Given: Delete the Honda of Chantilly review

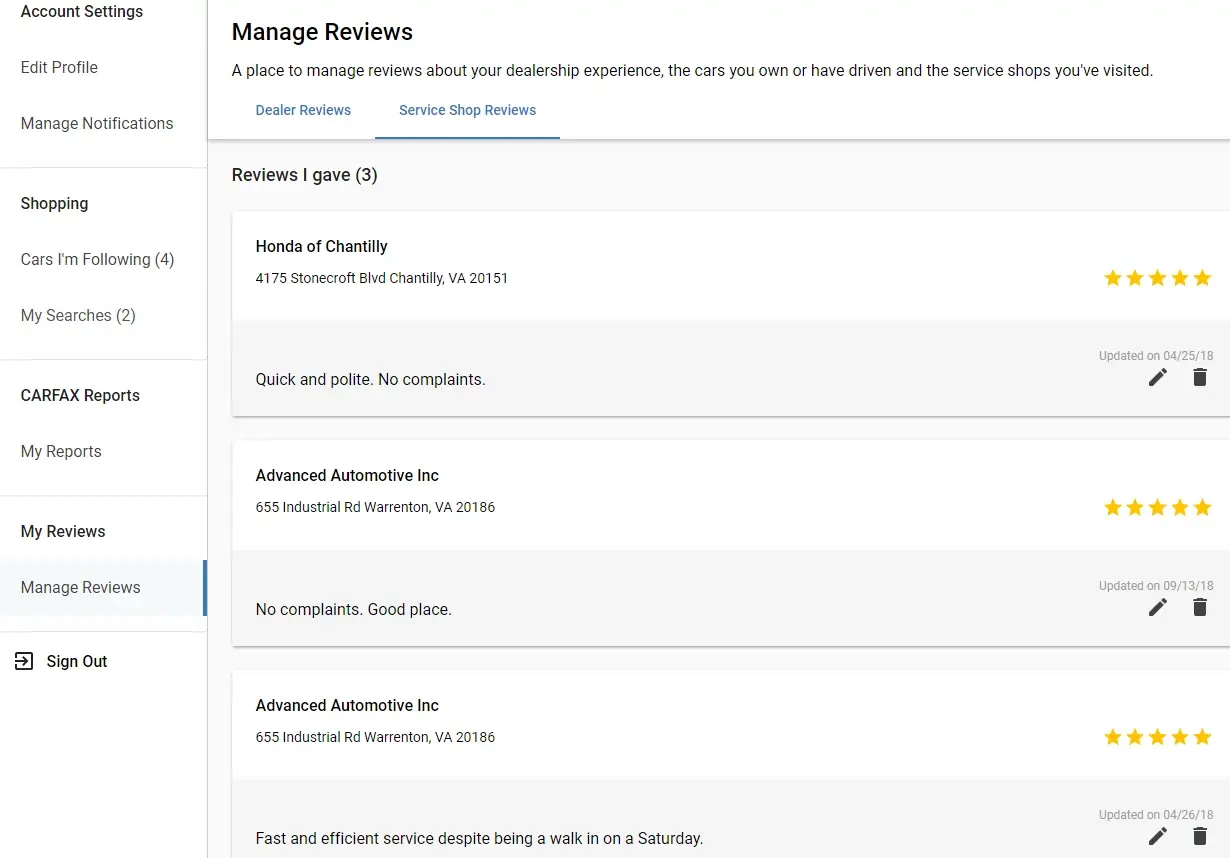Looking at the screenshot, I should click(x=1200, y=377).
